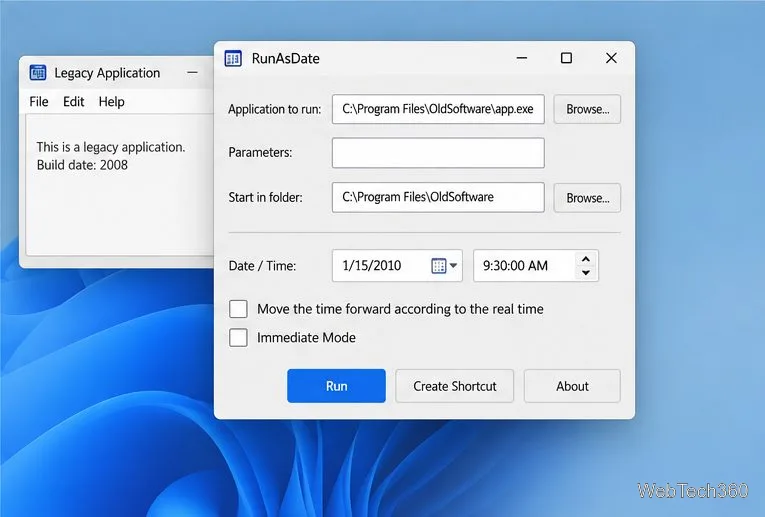Browse for the application to run
This screenshot has width=765, height=517.
pos(587,109)
